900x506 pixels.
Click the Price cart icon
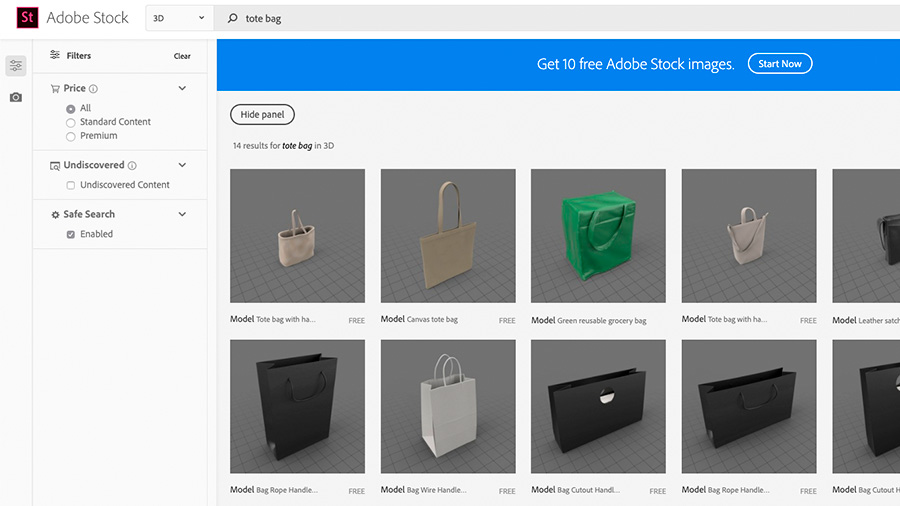(x=55, y=88)
